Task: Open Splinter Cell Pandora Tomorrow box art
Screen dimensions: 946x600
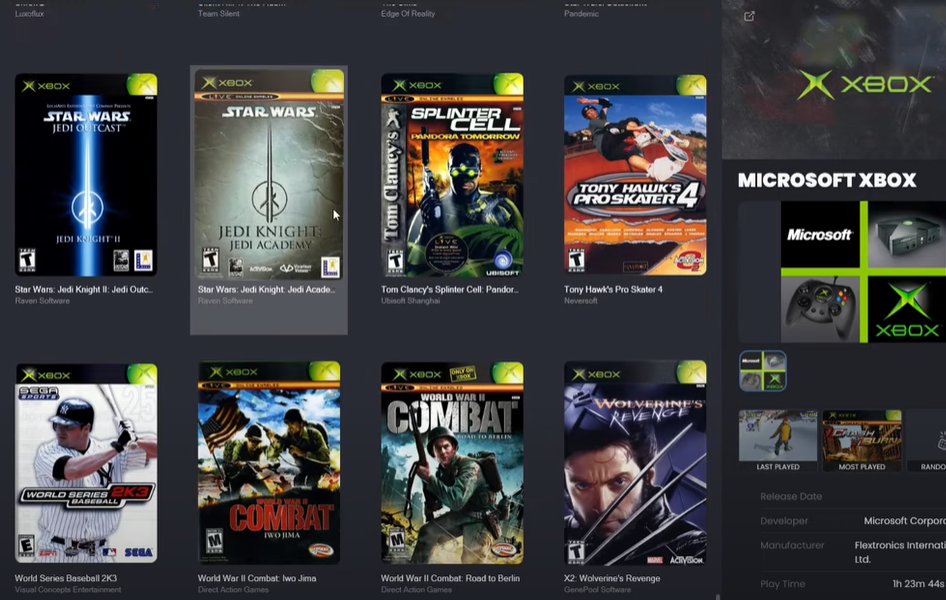Action: click(452, 175)
